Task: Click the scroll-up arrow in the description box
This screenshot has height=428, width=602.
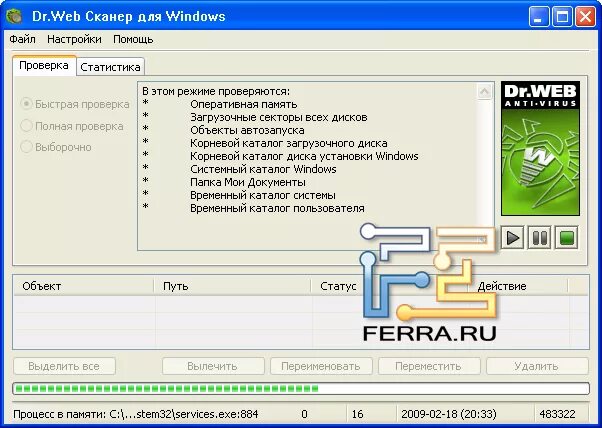Action: pos(485,92)
